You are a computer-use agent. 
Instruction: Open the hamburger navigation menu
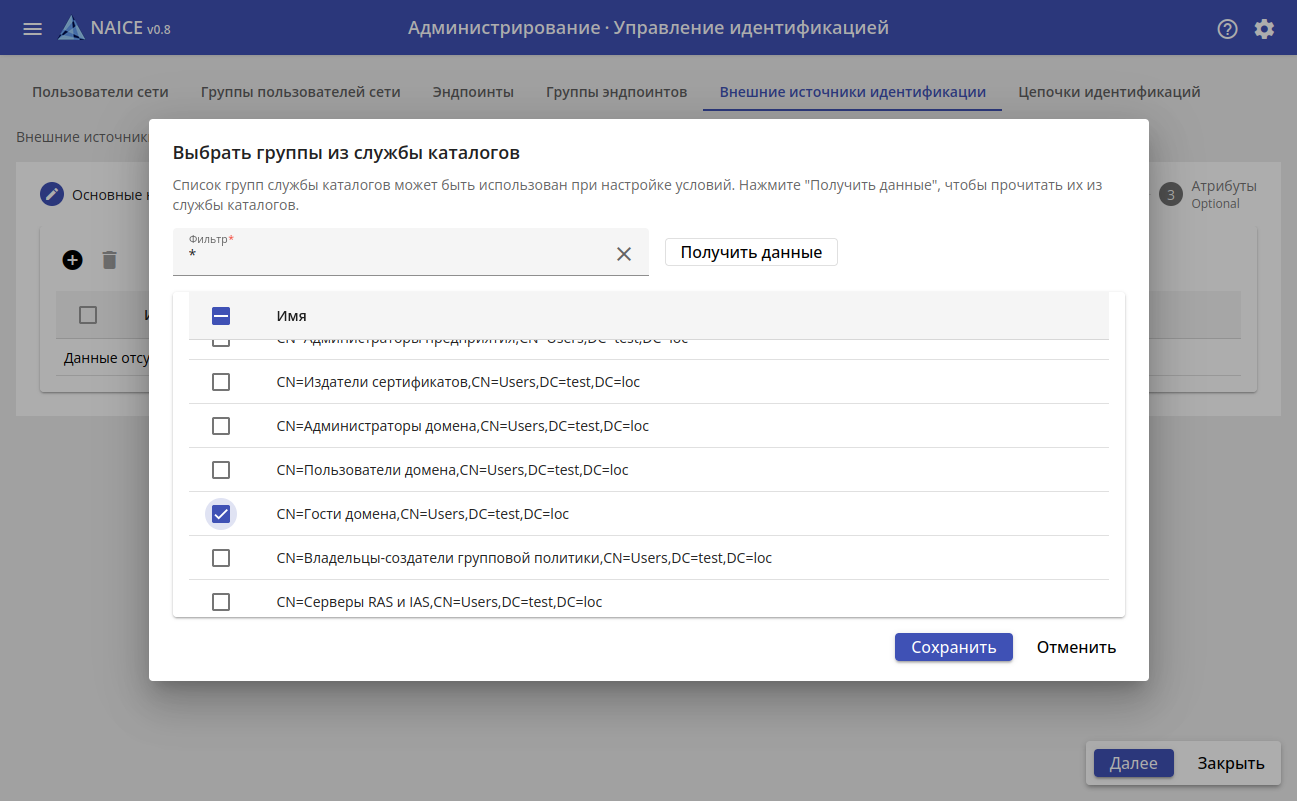coord(32,29)
